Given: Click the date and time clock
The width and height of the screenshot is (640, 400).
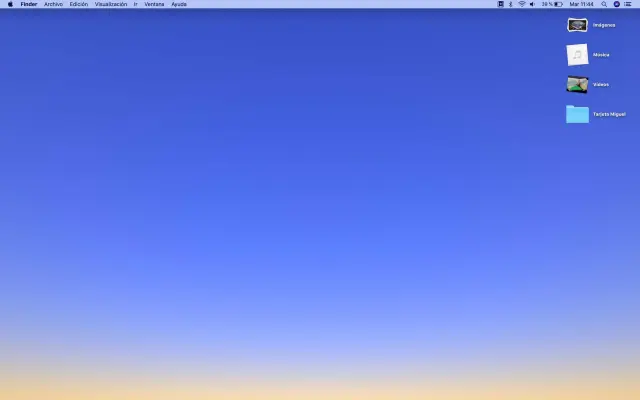Looking at the screenshot, I should click(581, 4).
